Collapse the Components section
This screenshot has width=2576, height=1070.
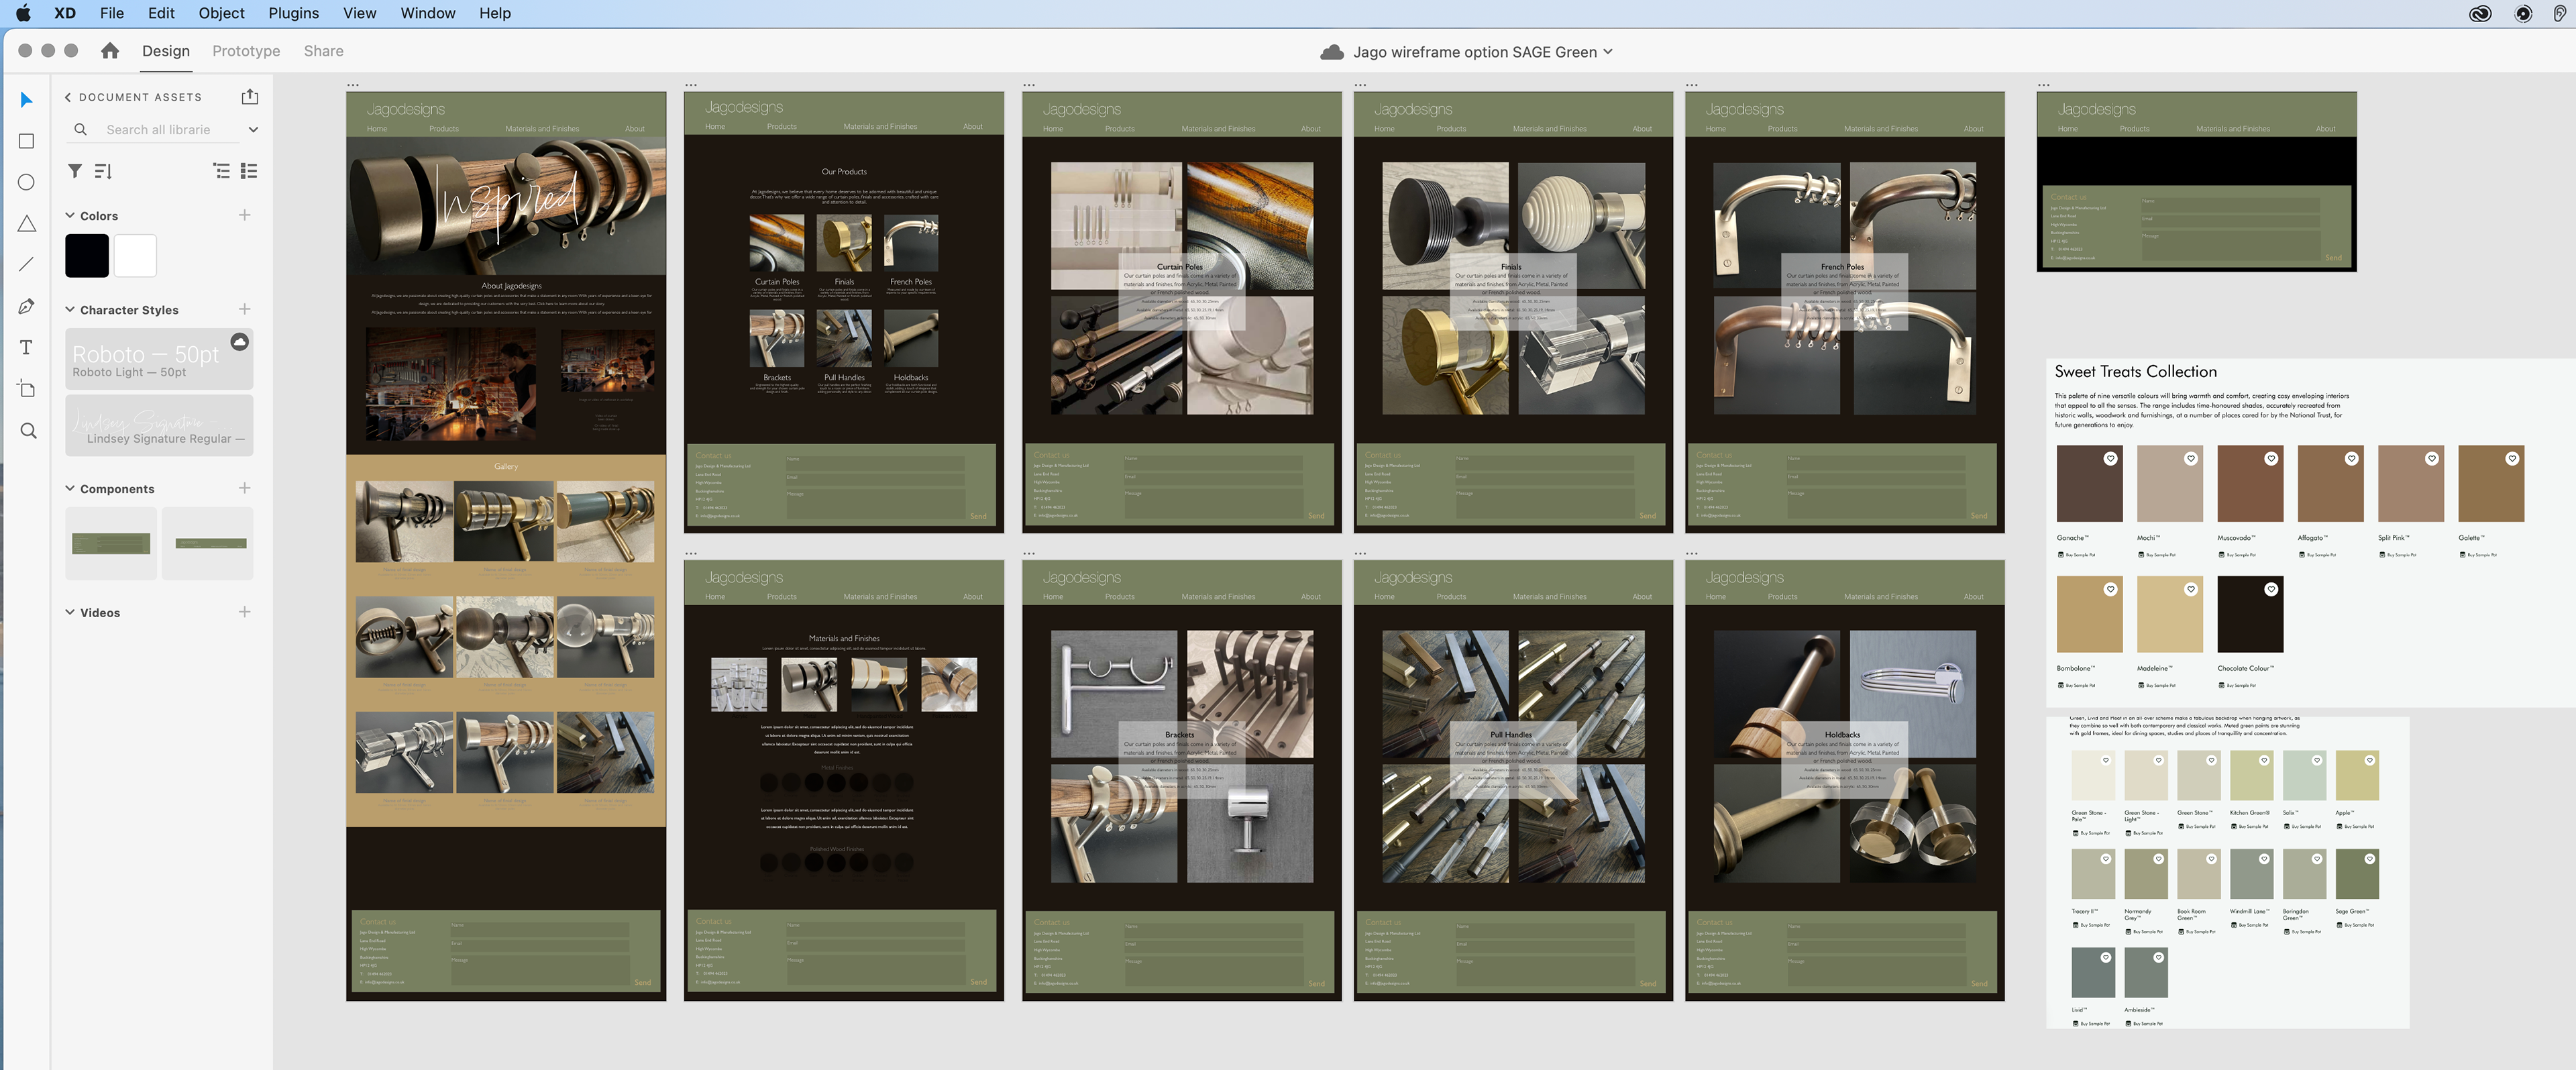(70, 488)
